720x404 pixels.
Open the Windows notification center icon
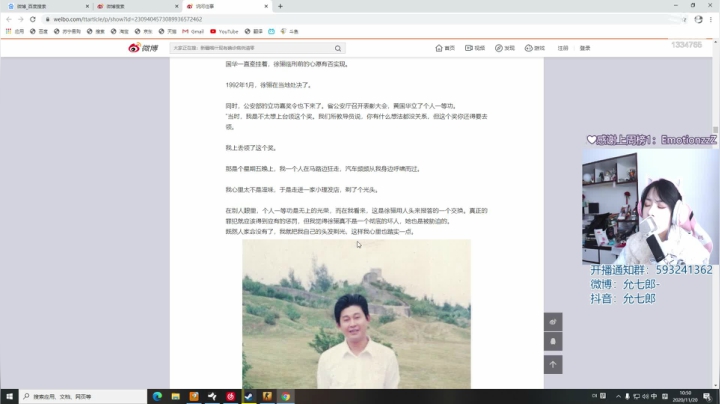coord(707,396)
